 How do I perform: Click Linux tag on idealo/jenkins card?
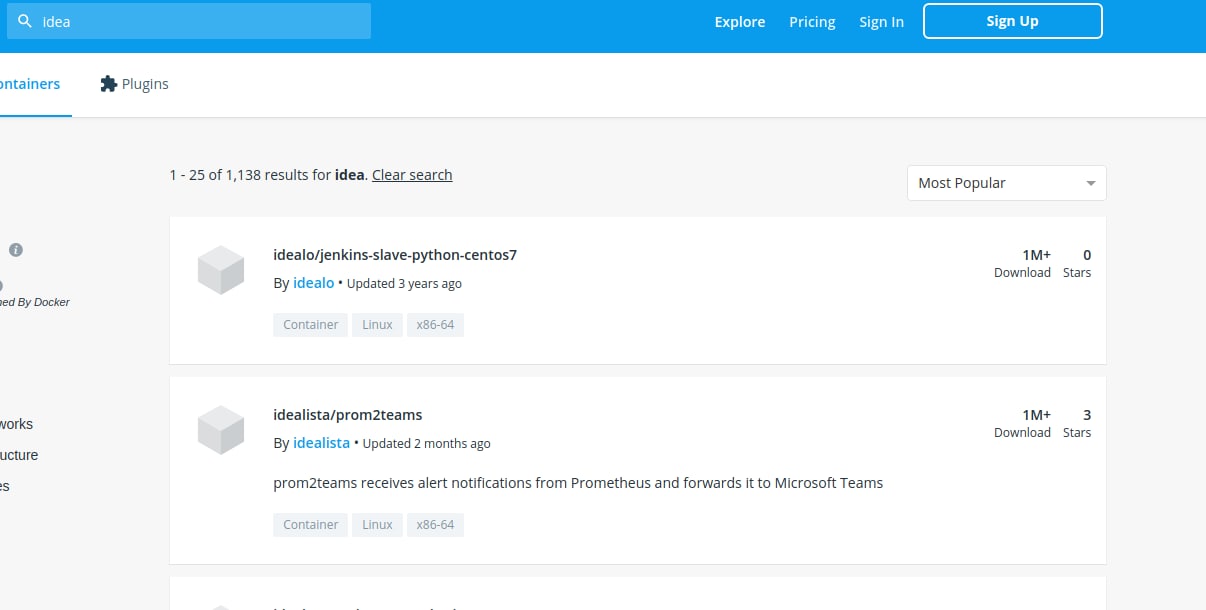point(377,325)
